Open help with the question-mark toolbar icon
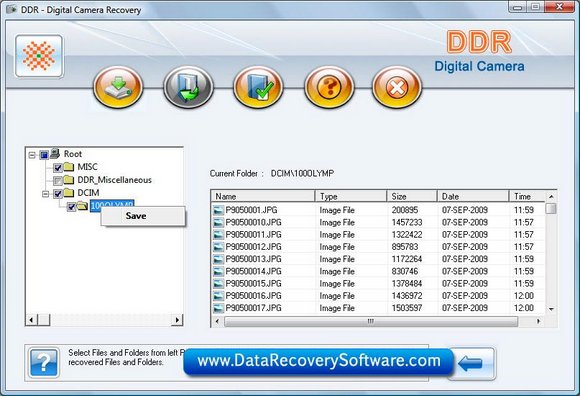This screenshot has height=396, width=580. 329,87
